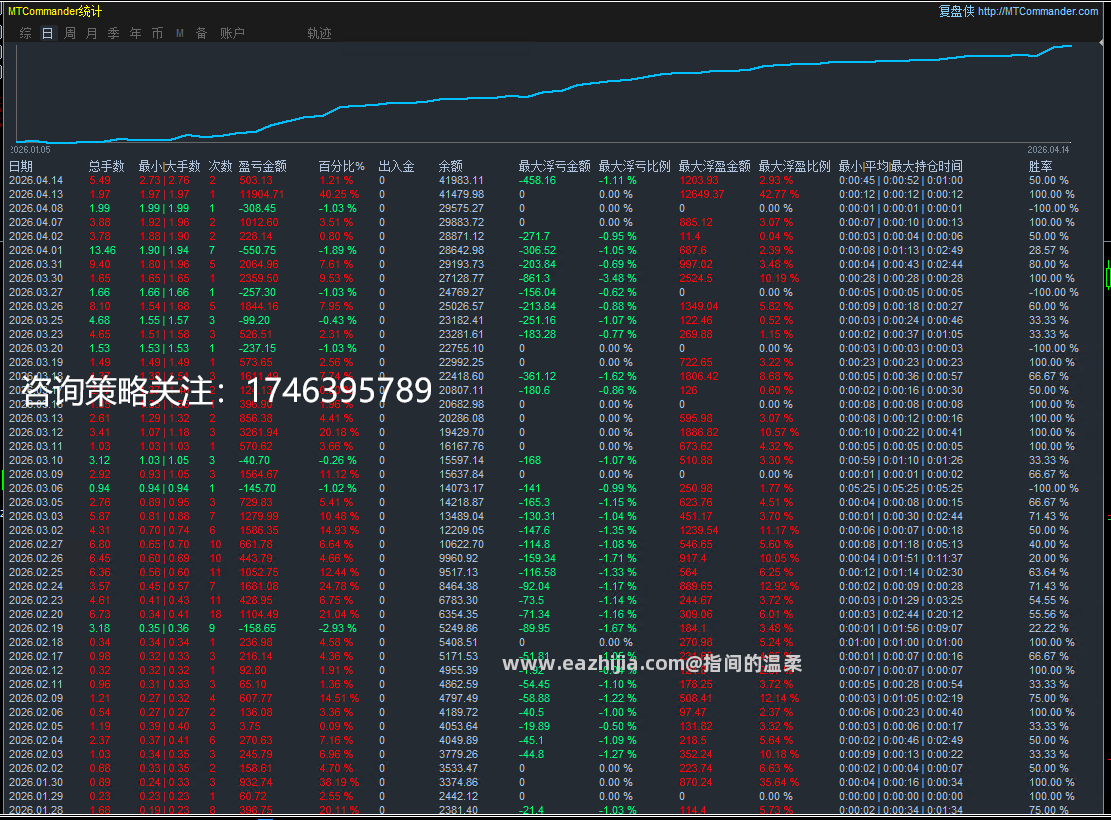Click the 2026.01.05 chart start date label

tap(30, 150)
